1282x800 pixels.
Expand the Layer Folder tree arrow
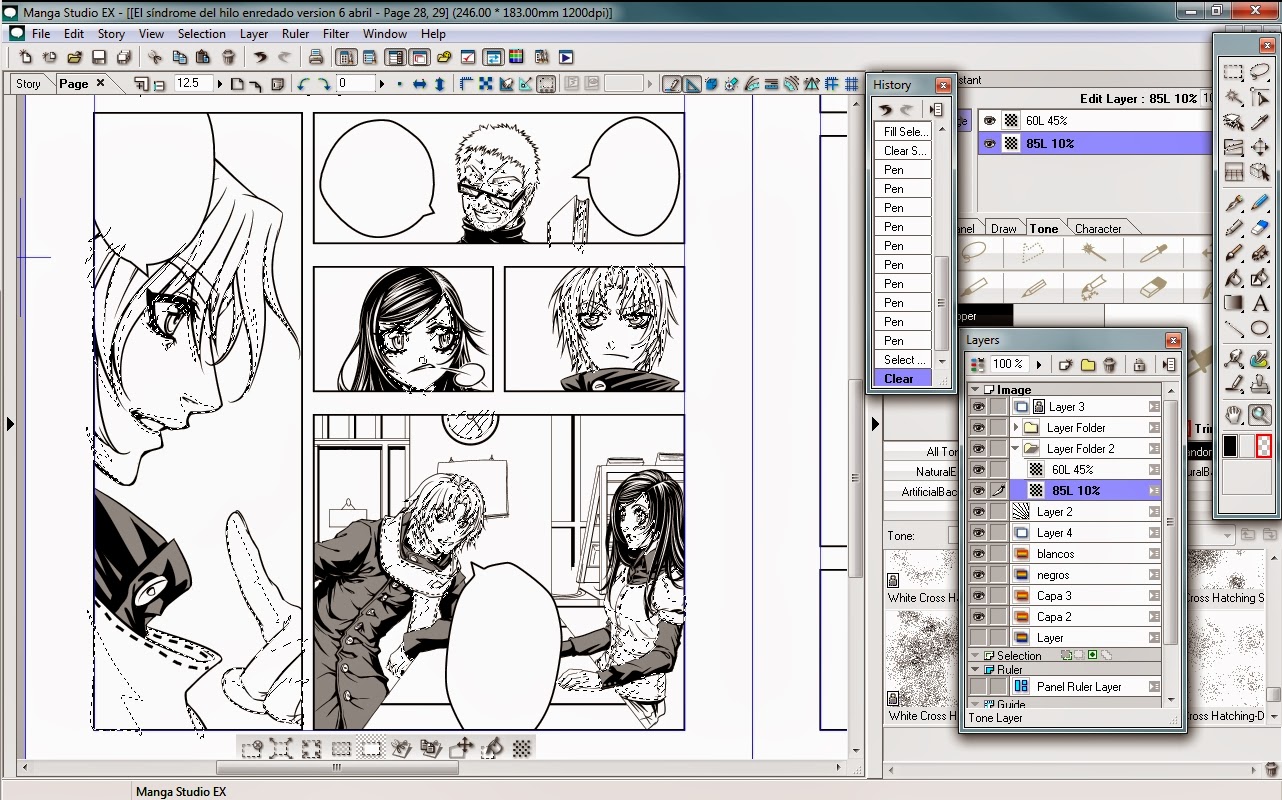[x=1016, y=428]
